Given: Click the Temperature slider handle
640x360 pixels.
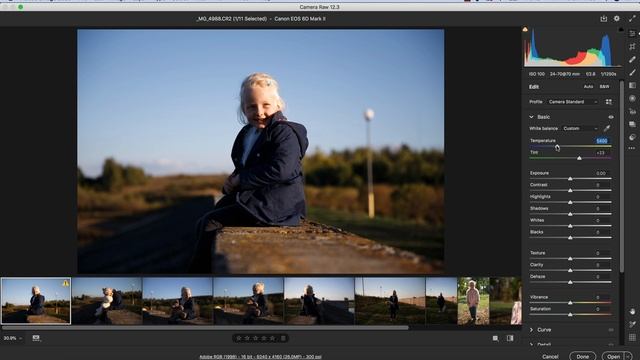Looking at the screenshot, I should pos(557,147).
